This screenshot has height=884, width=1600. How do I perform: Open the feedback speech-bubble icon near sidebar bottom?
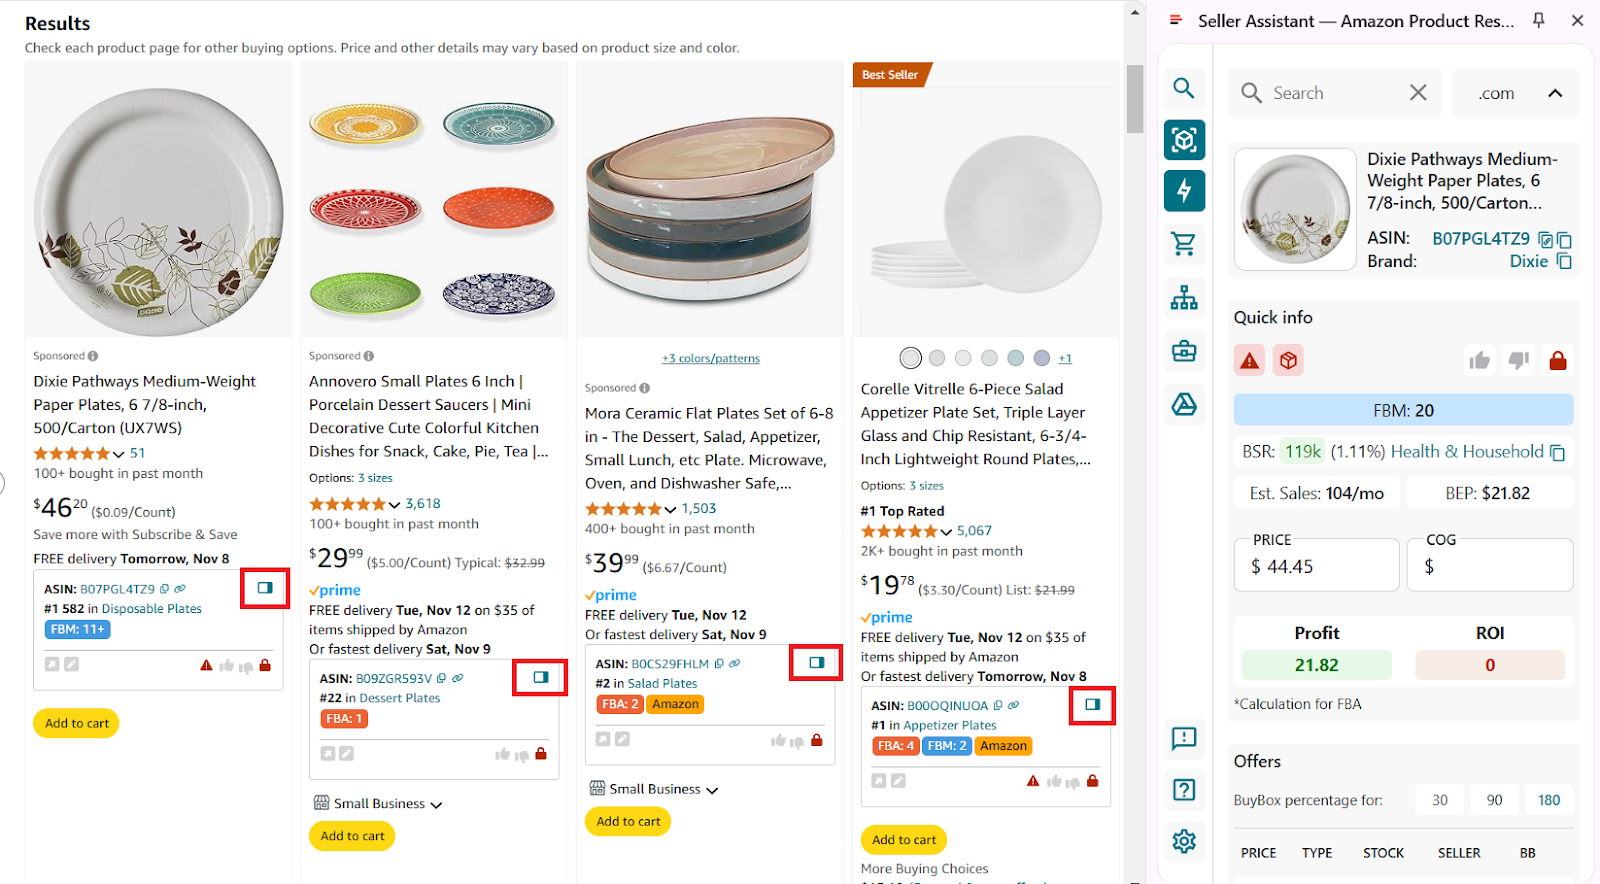pos(1184,739)
